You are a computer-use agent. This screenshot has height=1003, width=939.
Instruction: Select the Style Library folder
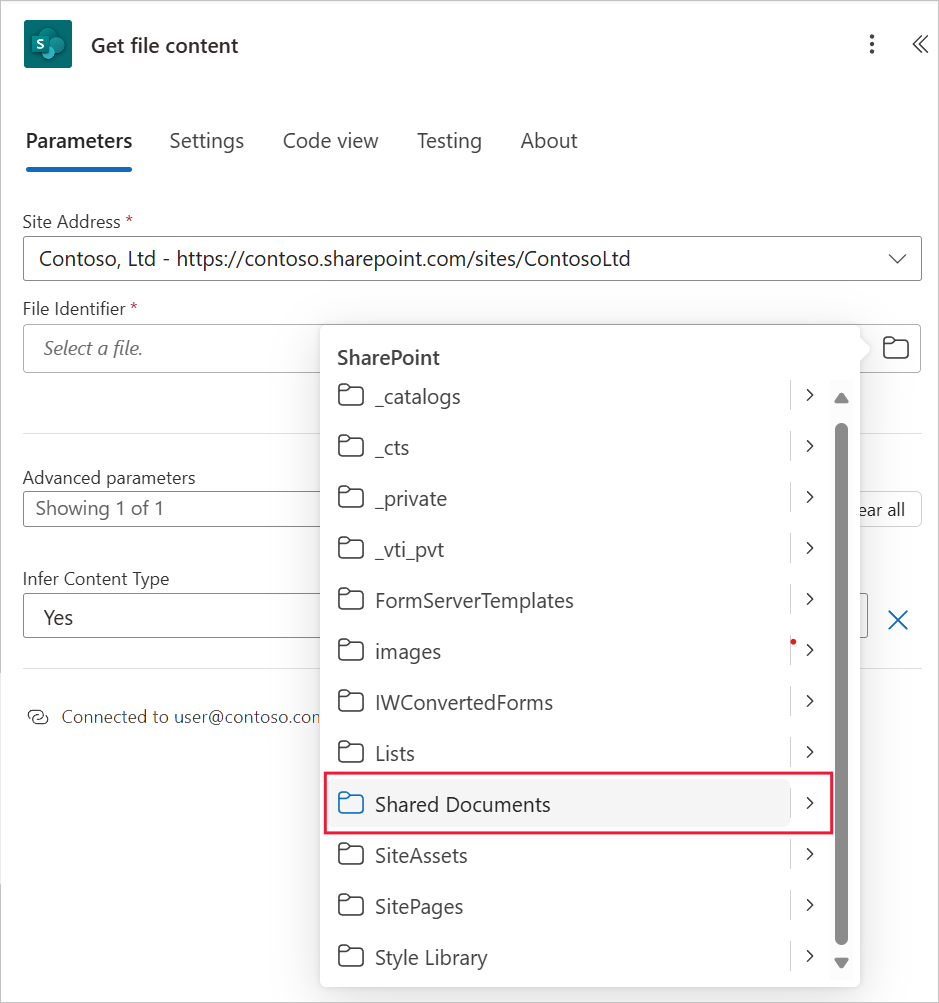[431, 957]
